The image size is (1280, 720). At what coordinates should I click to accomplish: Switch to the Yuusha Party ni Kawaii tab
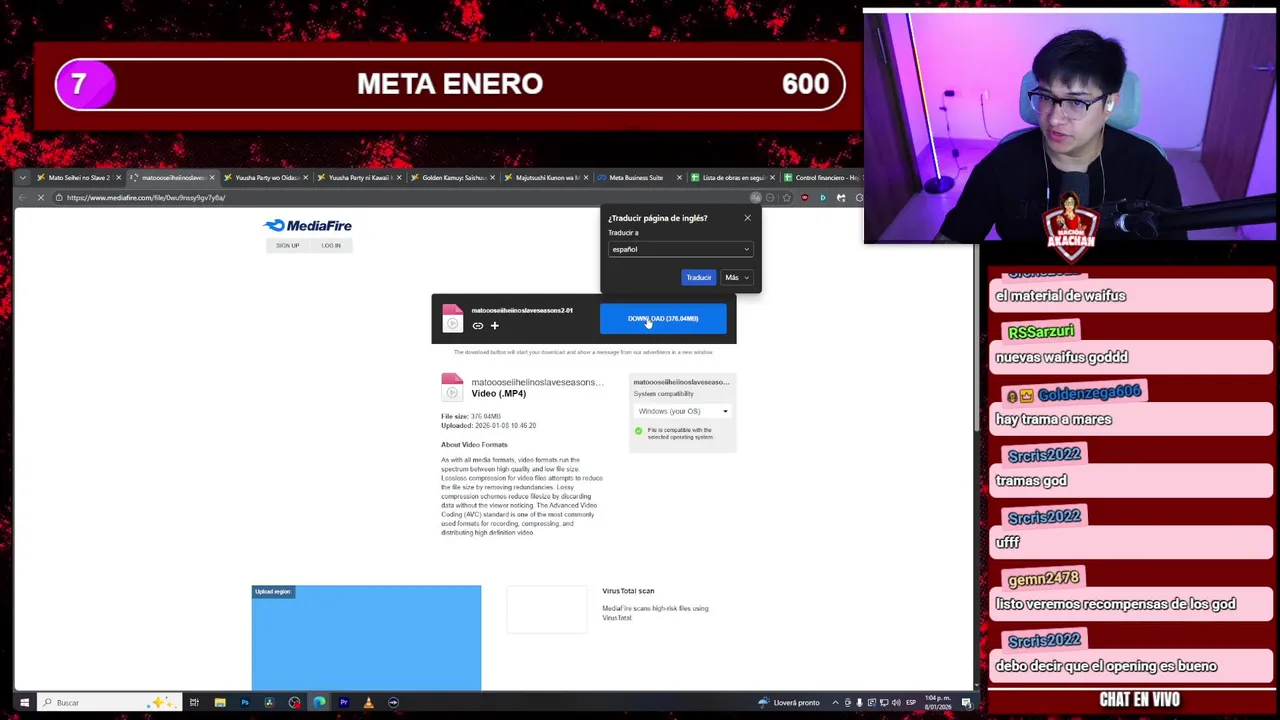[359, 178]
